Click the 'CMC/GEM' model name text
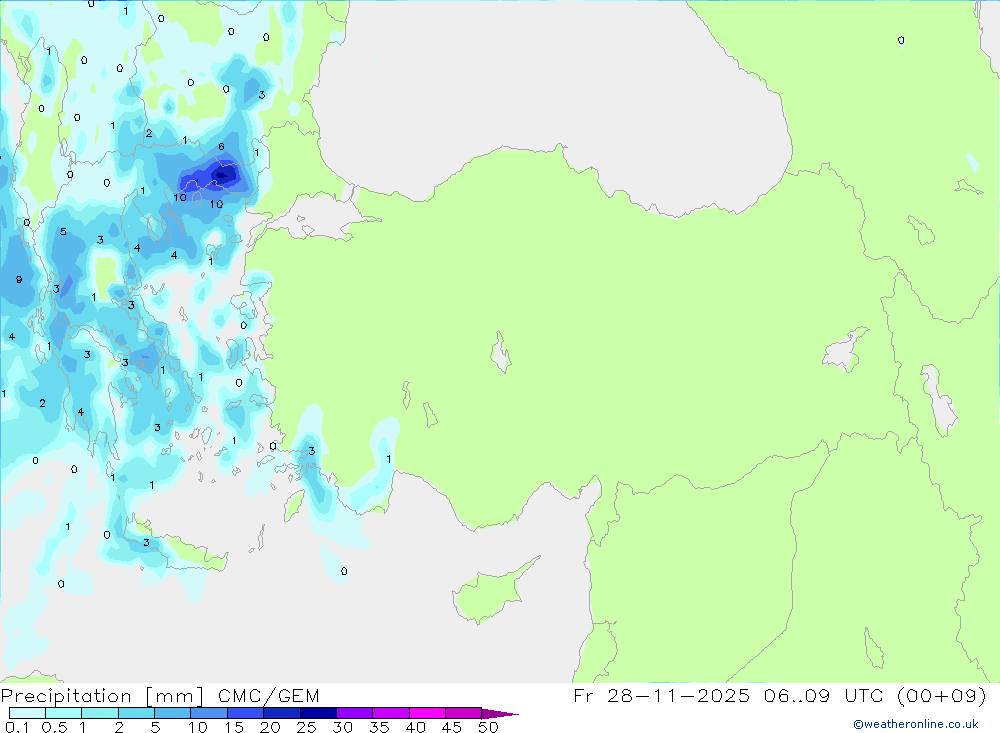Image resolution: width=1000 pixels, height=733 pixels. tap(268, 696)
